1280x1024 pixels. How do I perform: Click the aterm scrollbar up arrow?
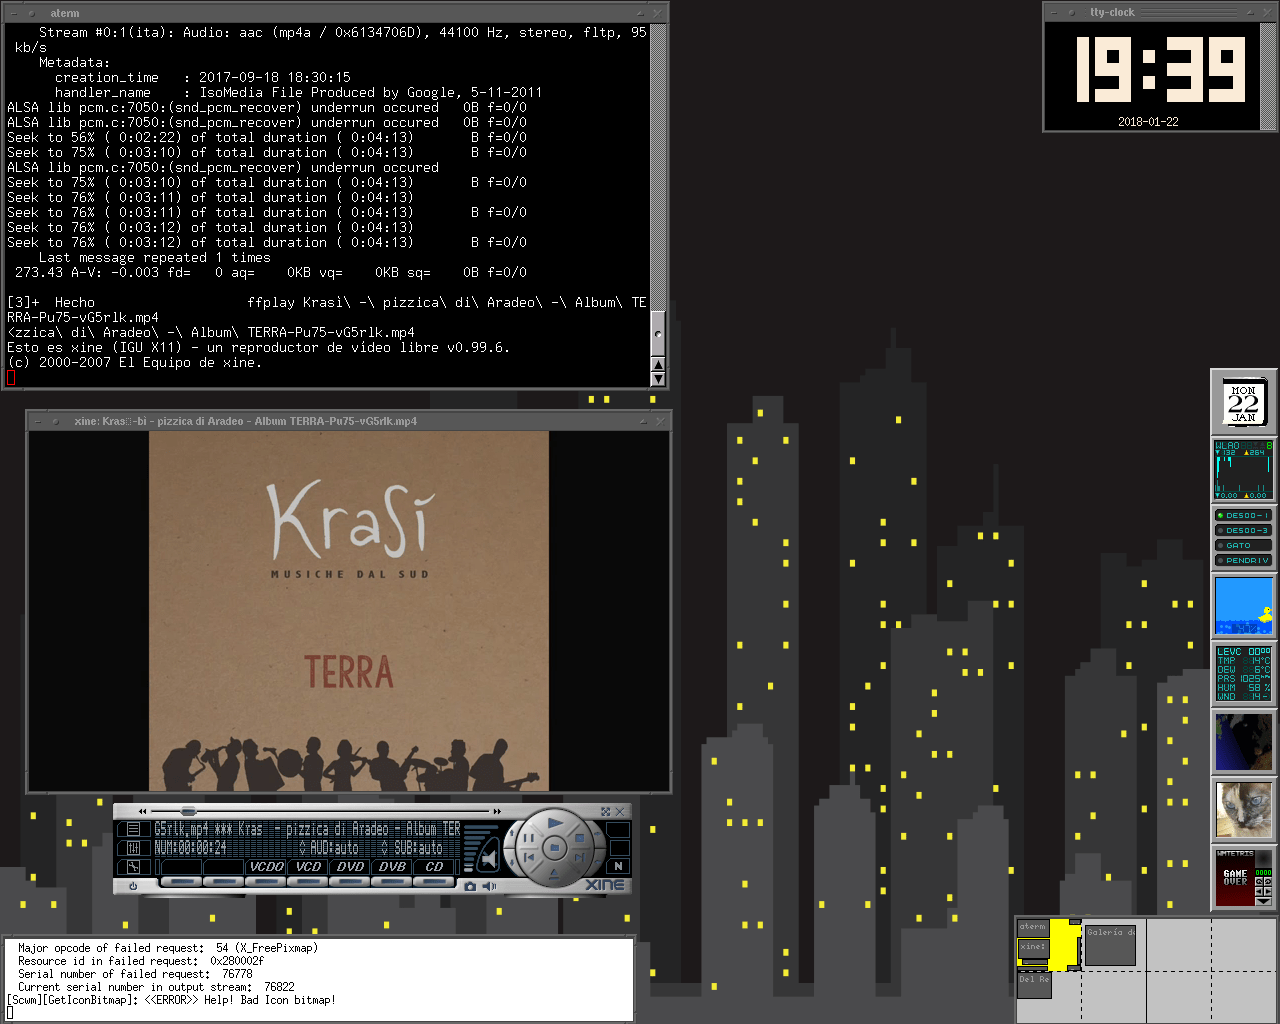658,365
